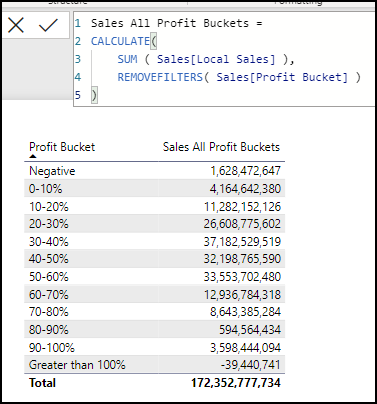Viewport: 377px width, 404px height.
Task: Select the 20-30% row label
Action: point(49,224)
